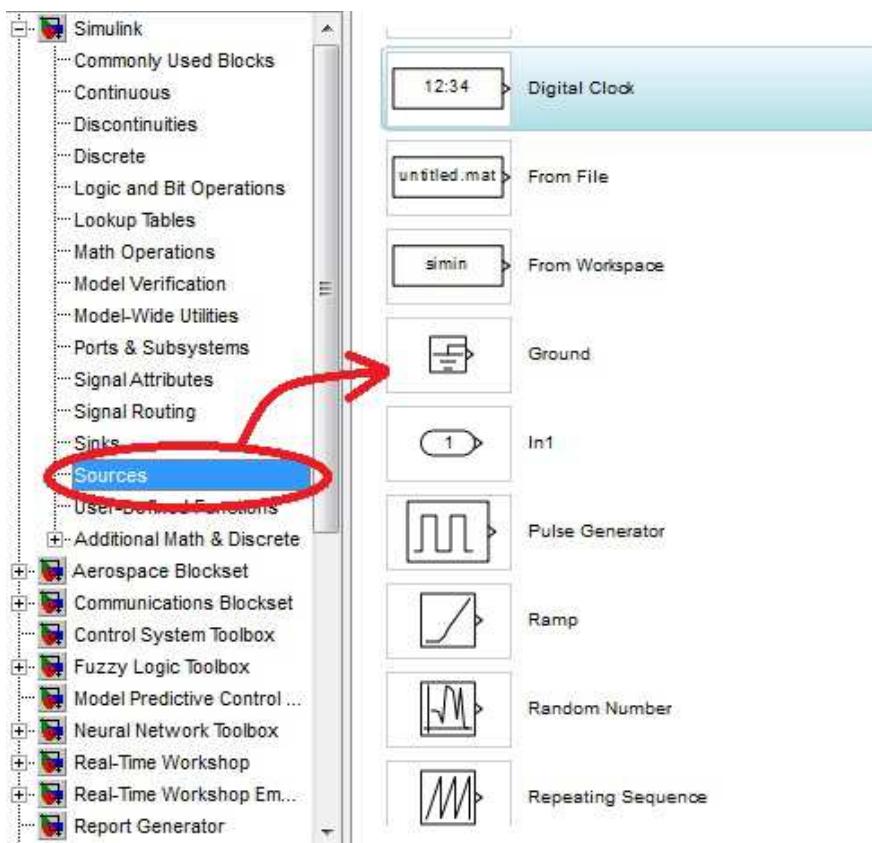Select the From File block icon
Image resolution: width=872 pixels, height=843 pixels.
(x=451, y=177)
